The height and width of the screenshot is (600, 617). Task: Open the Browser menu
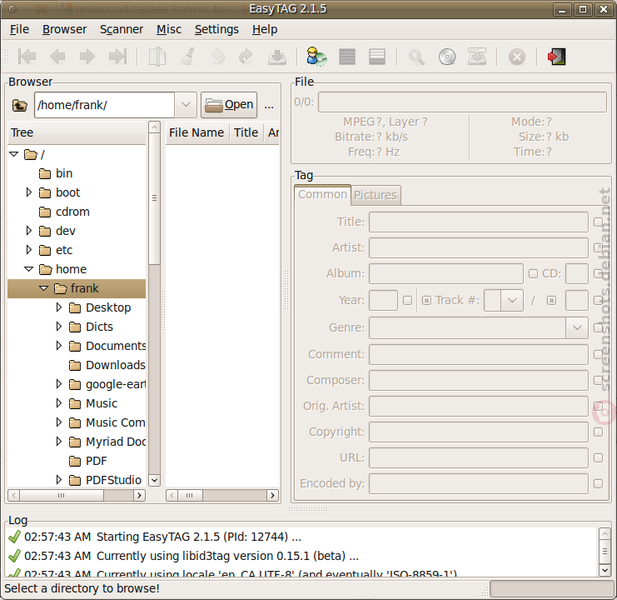click(64, 30)
